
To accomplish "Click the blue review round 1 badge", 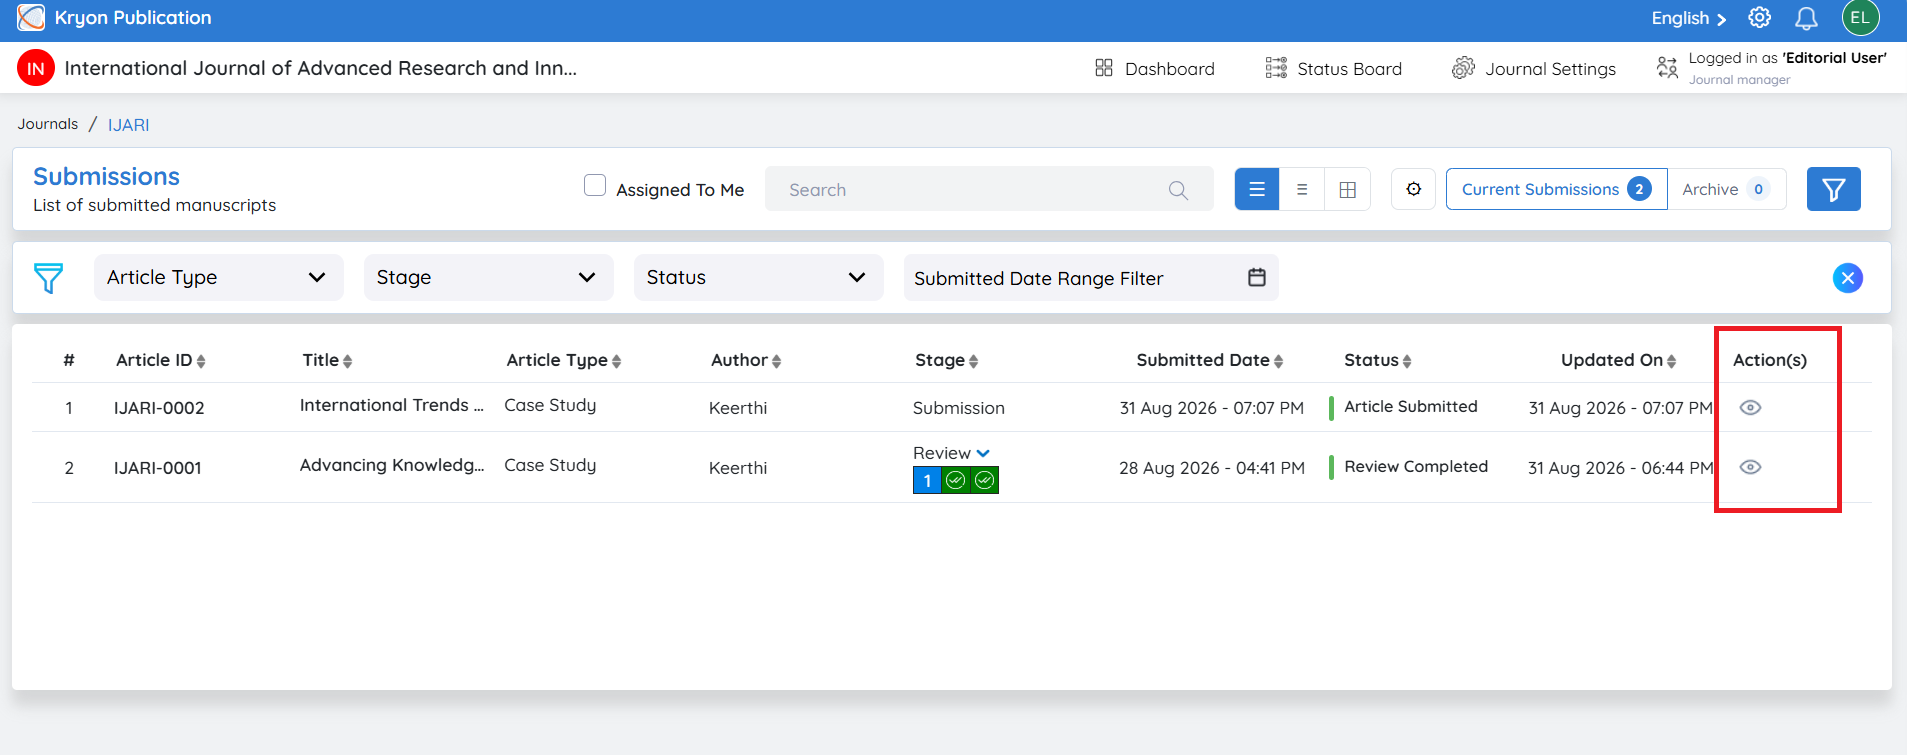I will coord(927,481).
